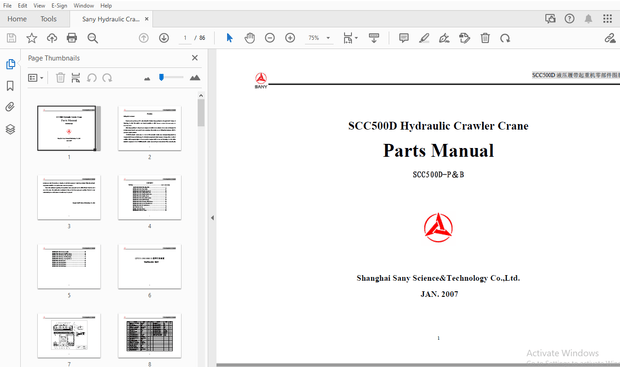The height and width of the screenshot is (367, 620).
Task: Select page 3 thumbnail
Action: tap(69, 197)
